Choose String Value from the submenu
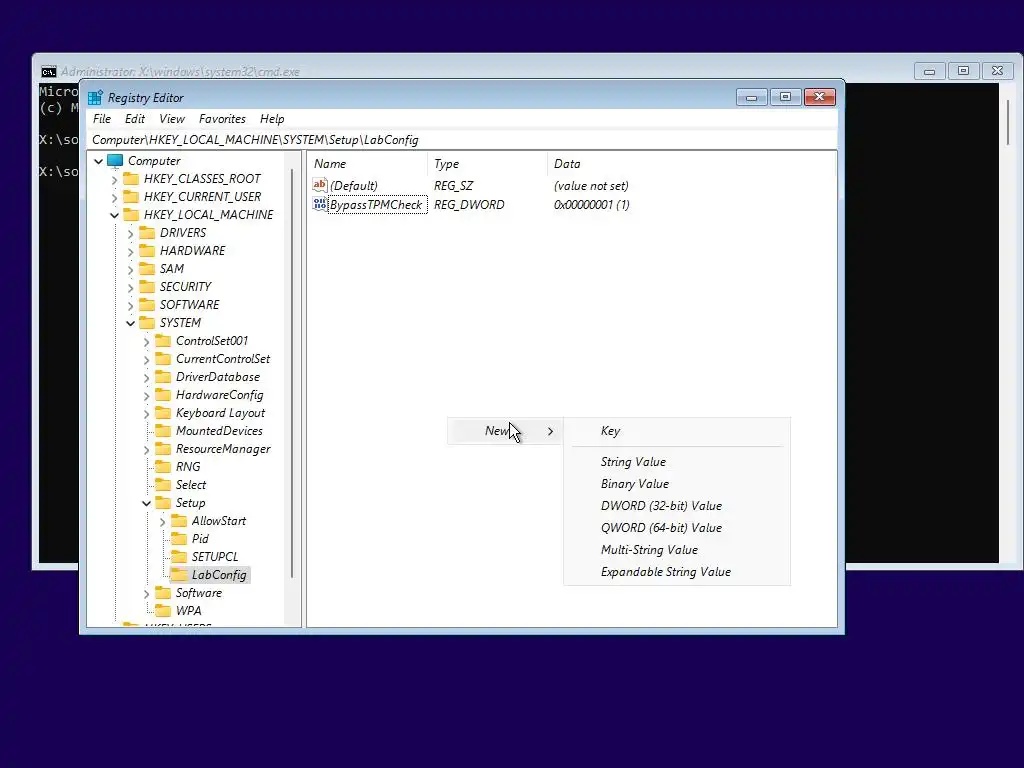1024x768 pixels. 677,462
